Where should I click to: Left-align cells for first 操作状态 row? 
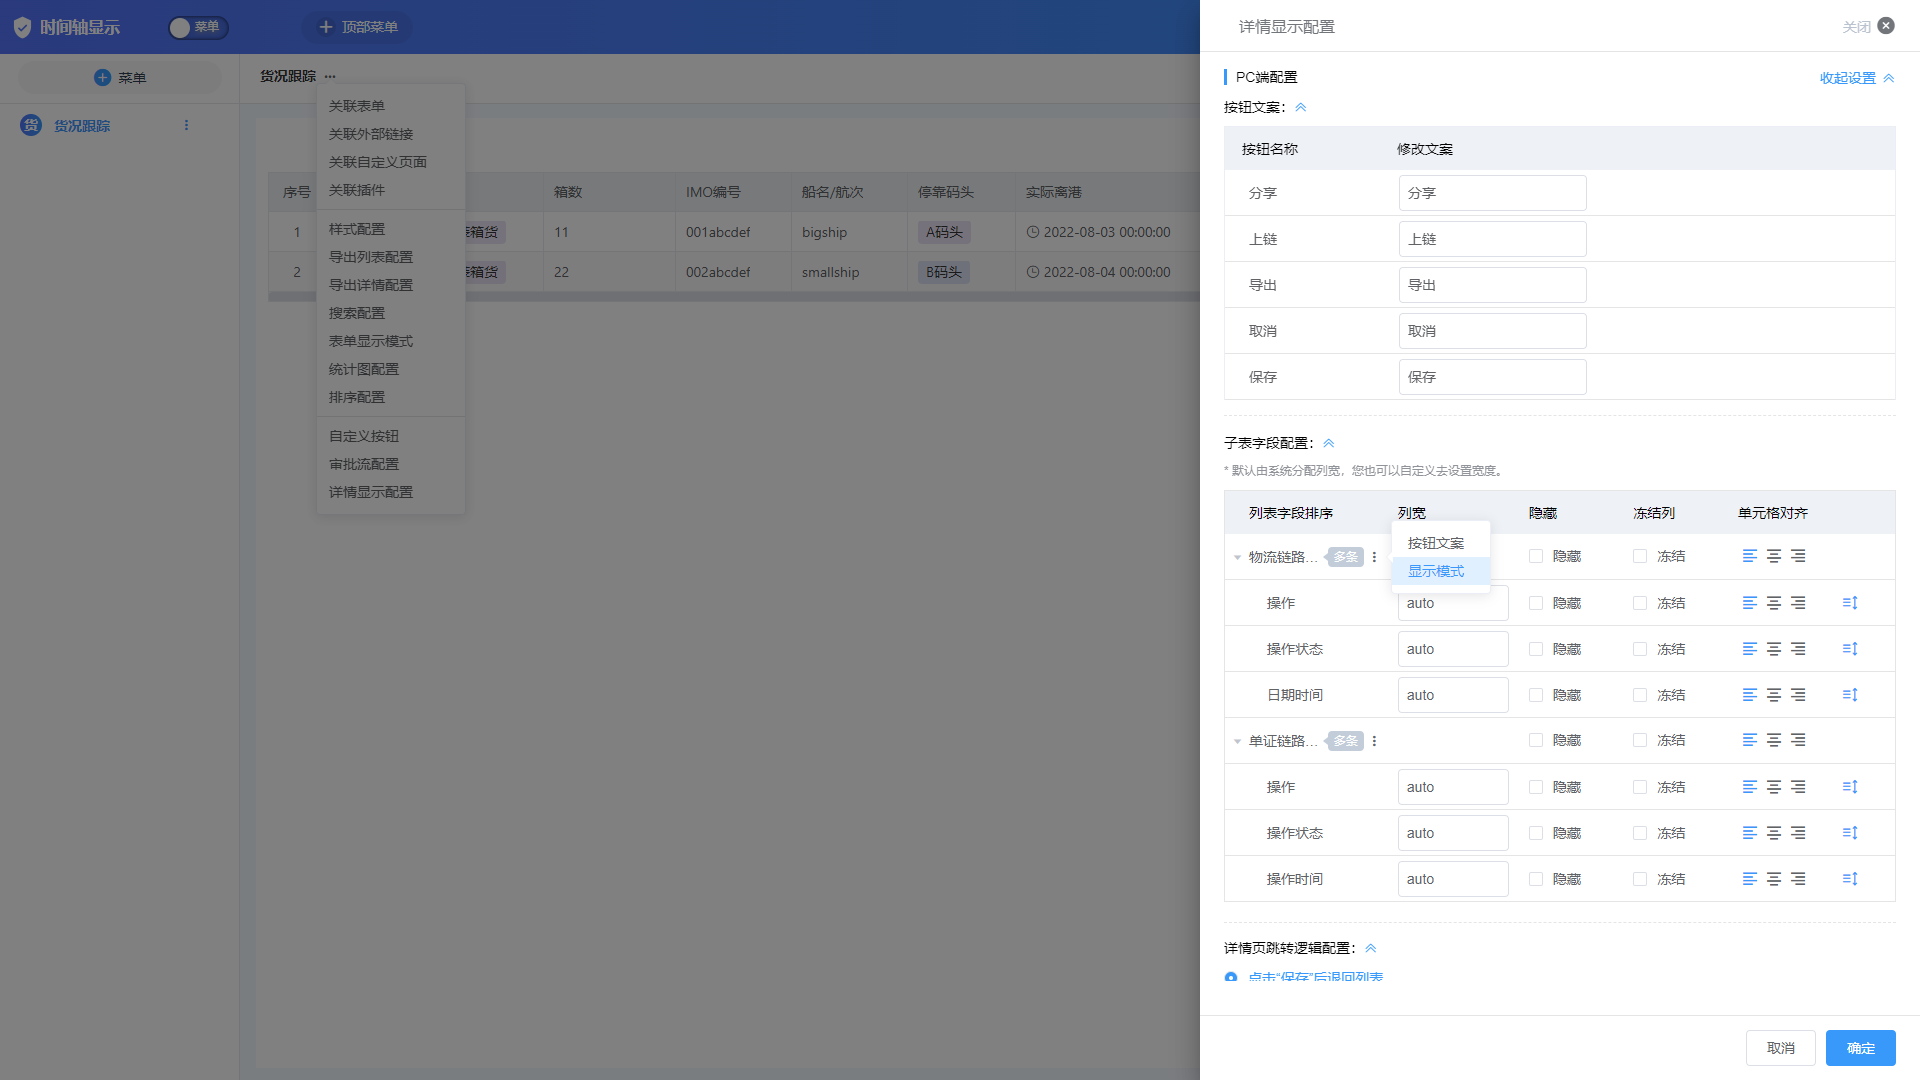point(1749,649)
